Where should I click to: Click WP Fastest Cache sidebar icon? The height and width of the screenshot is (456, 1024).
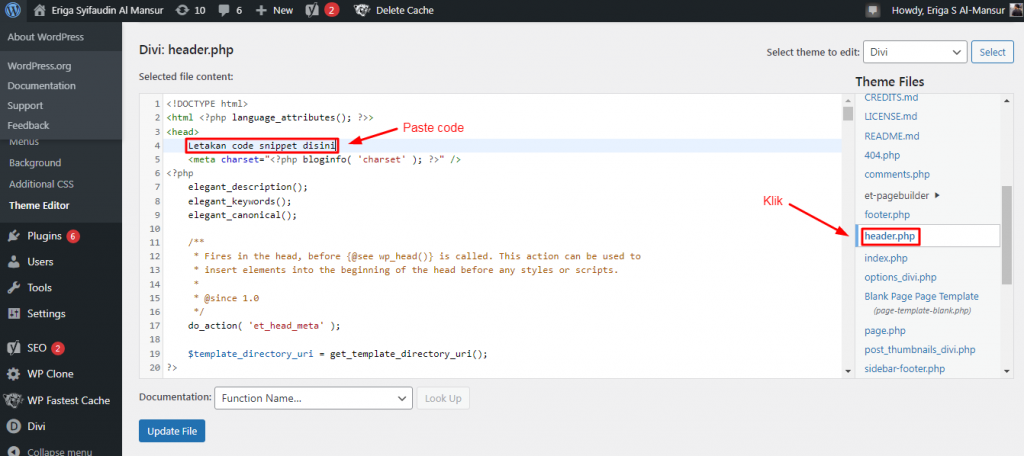[13, 400]
